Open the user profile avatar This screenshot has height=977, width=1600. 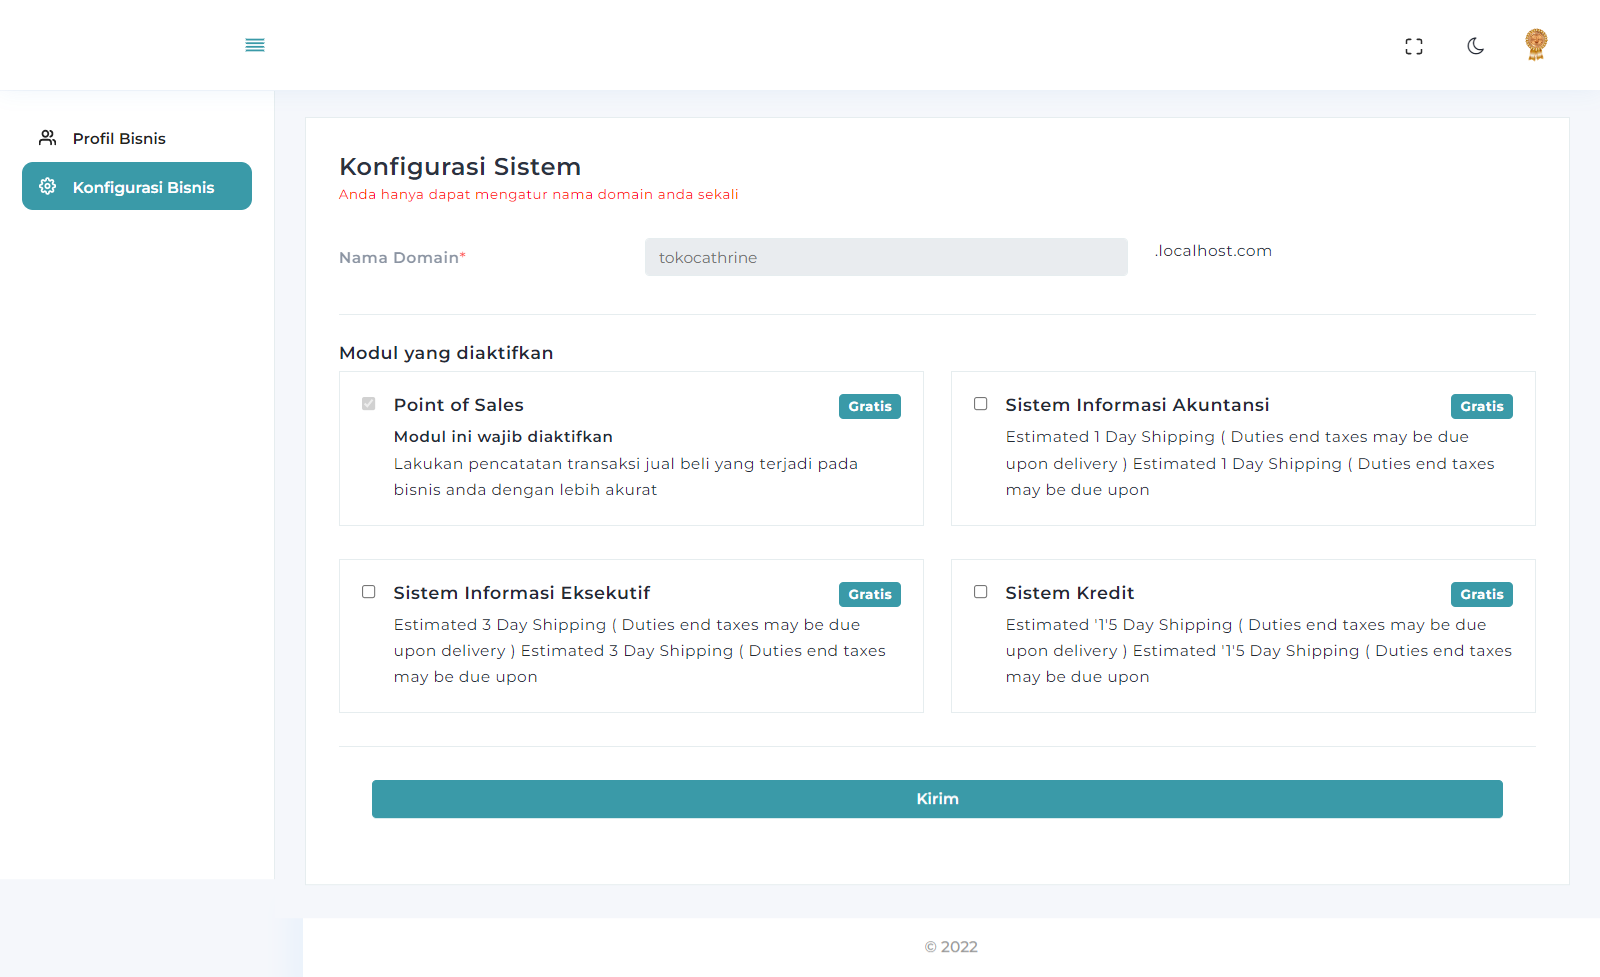(x=1536, y=45)
